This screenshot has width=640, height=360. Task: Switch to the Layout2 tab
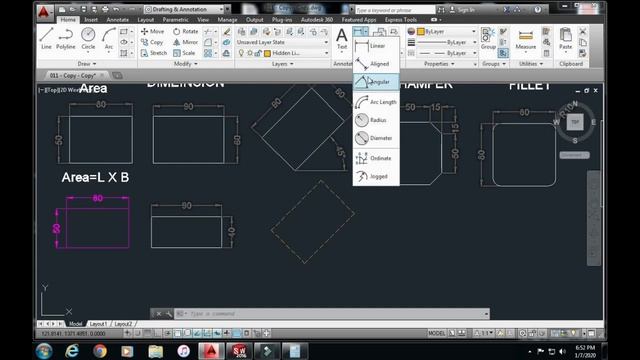pyautogui.click(x=123, y=324)
